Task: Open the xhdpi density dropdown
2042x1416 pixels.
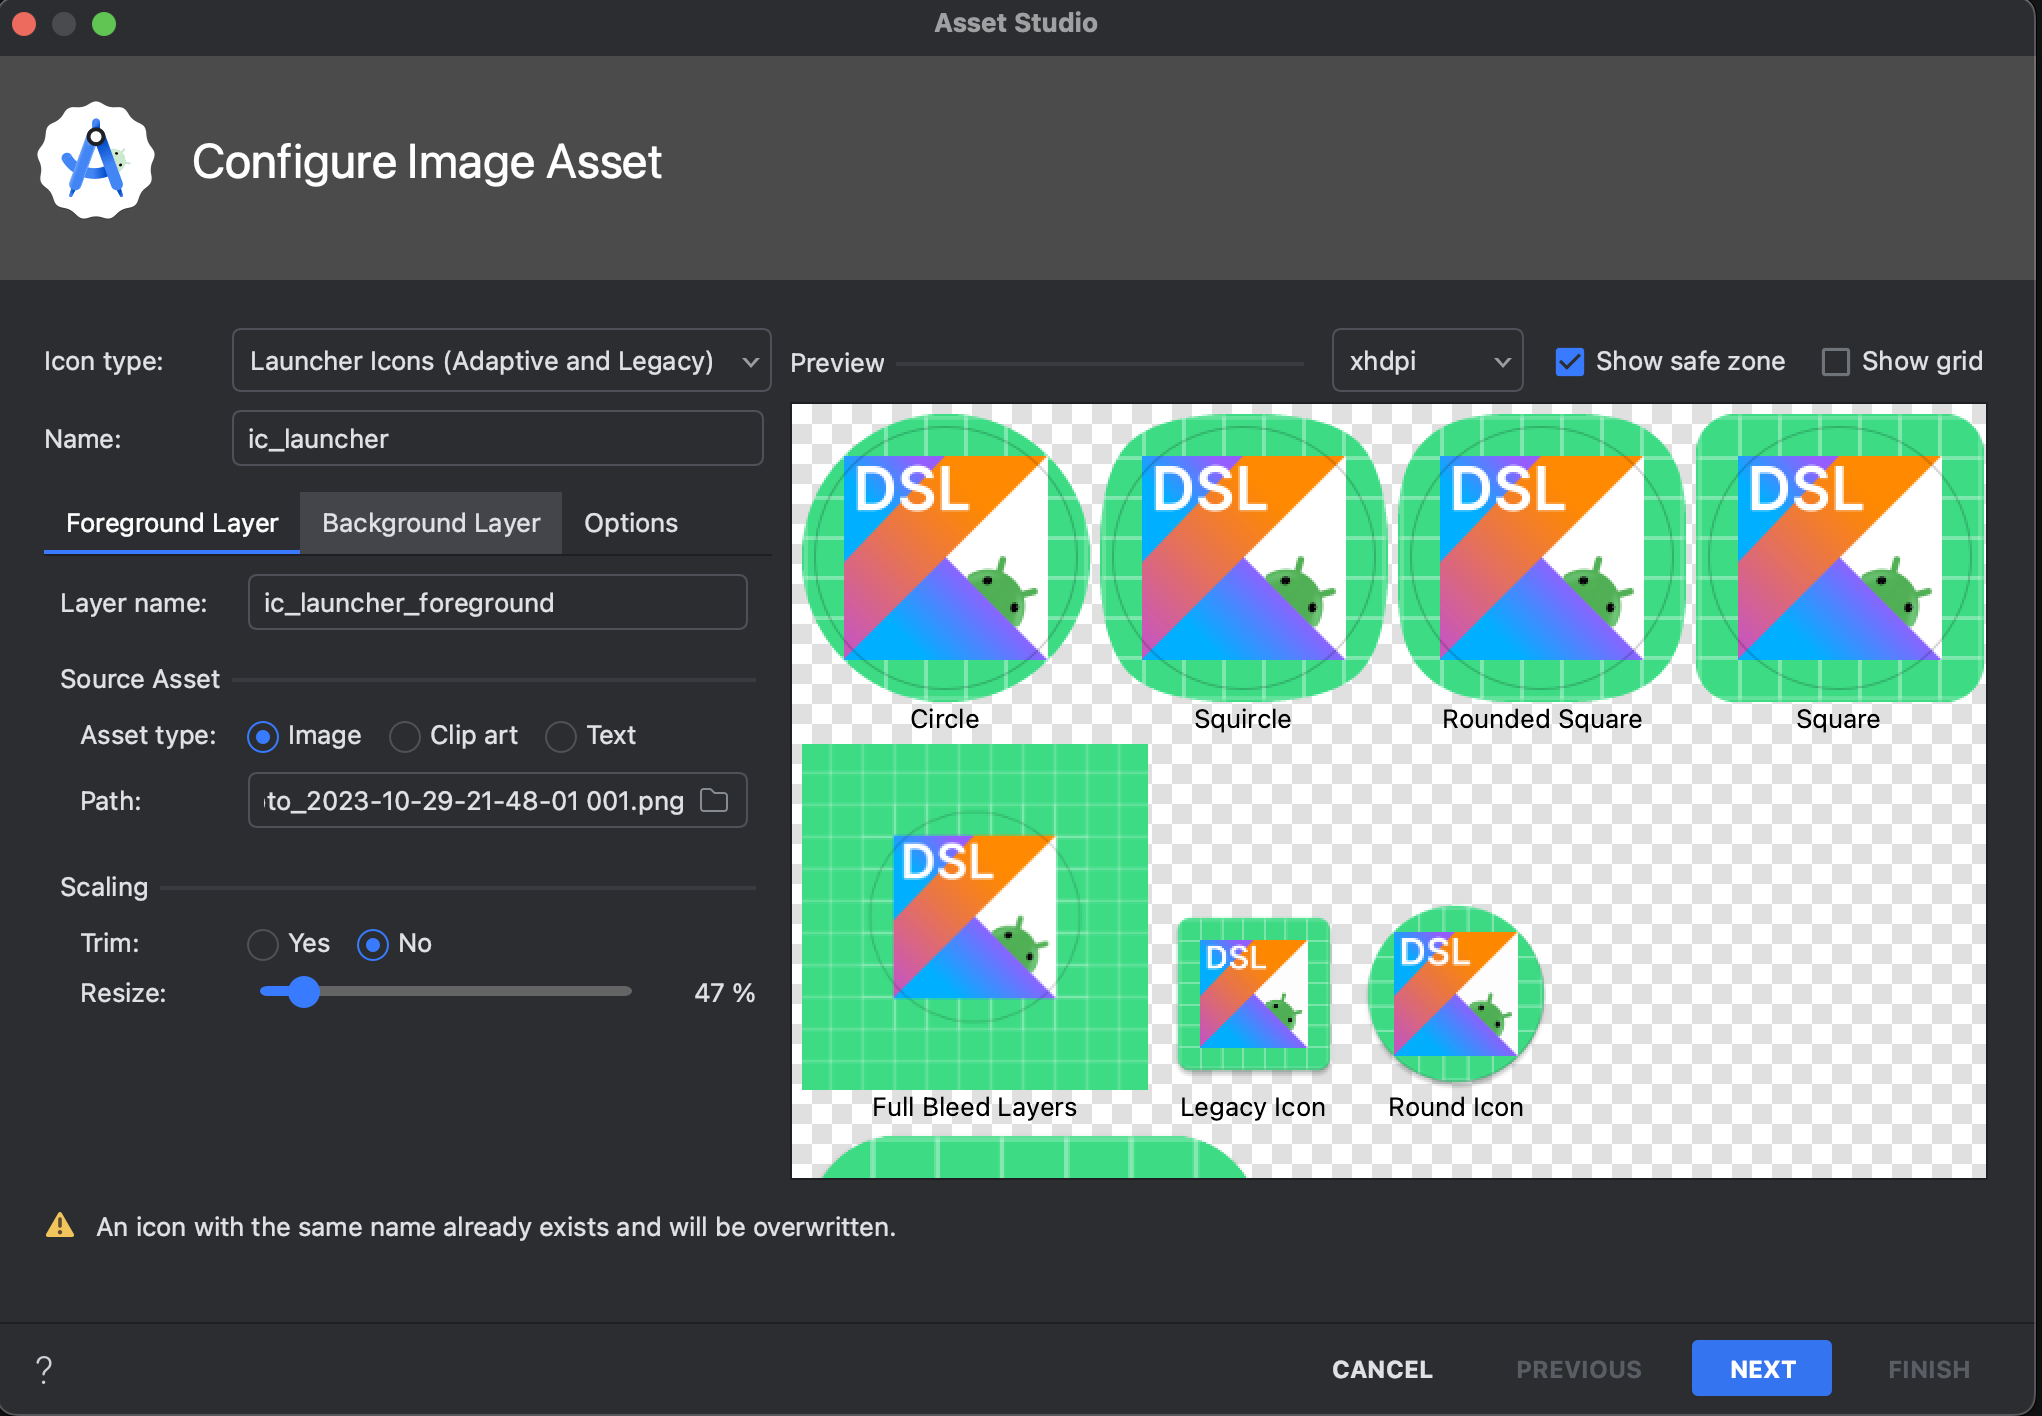Action: click(x=1426, y=361)
